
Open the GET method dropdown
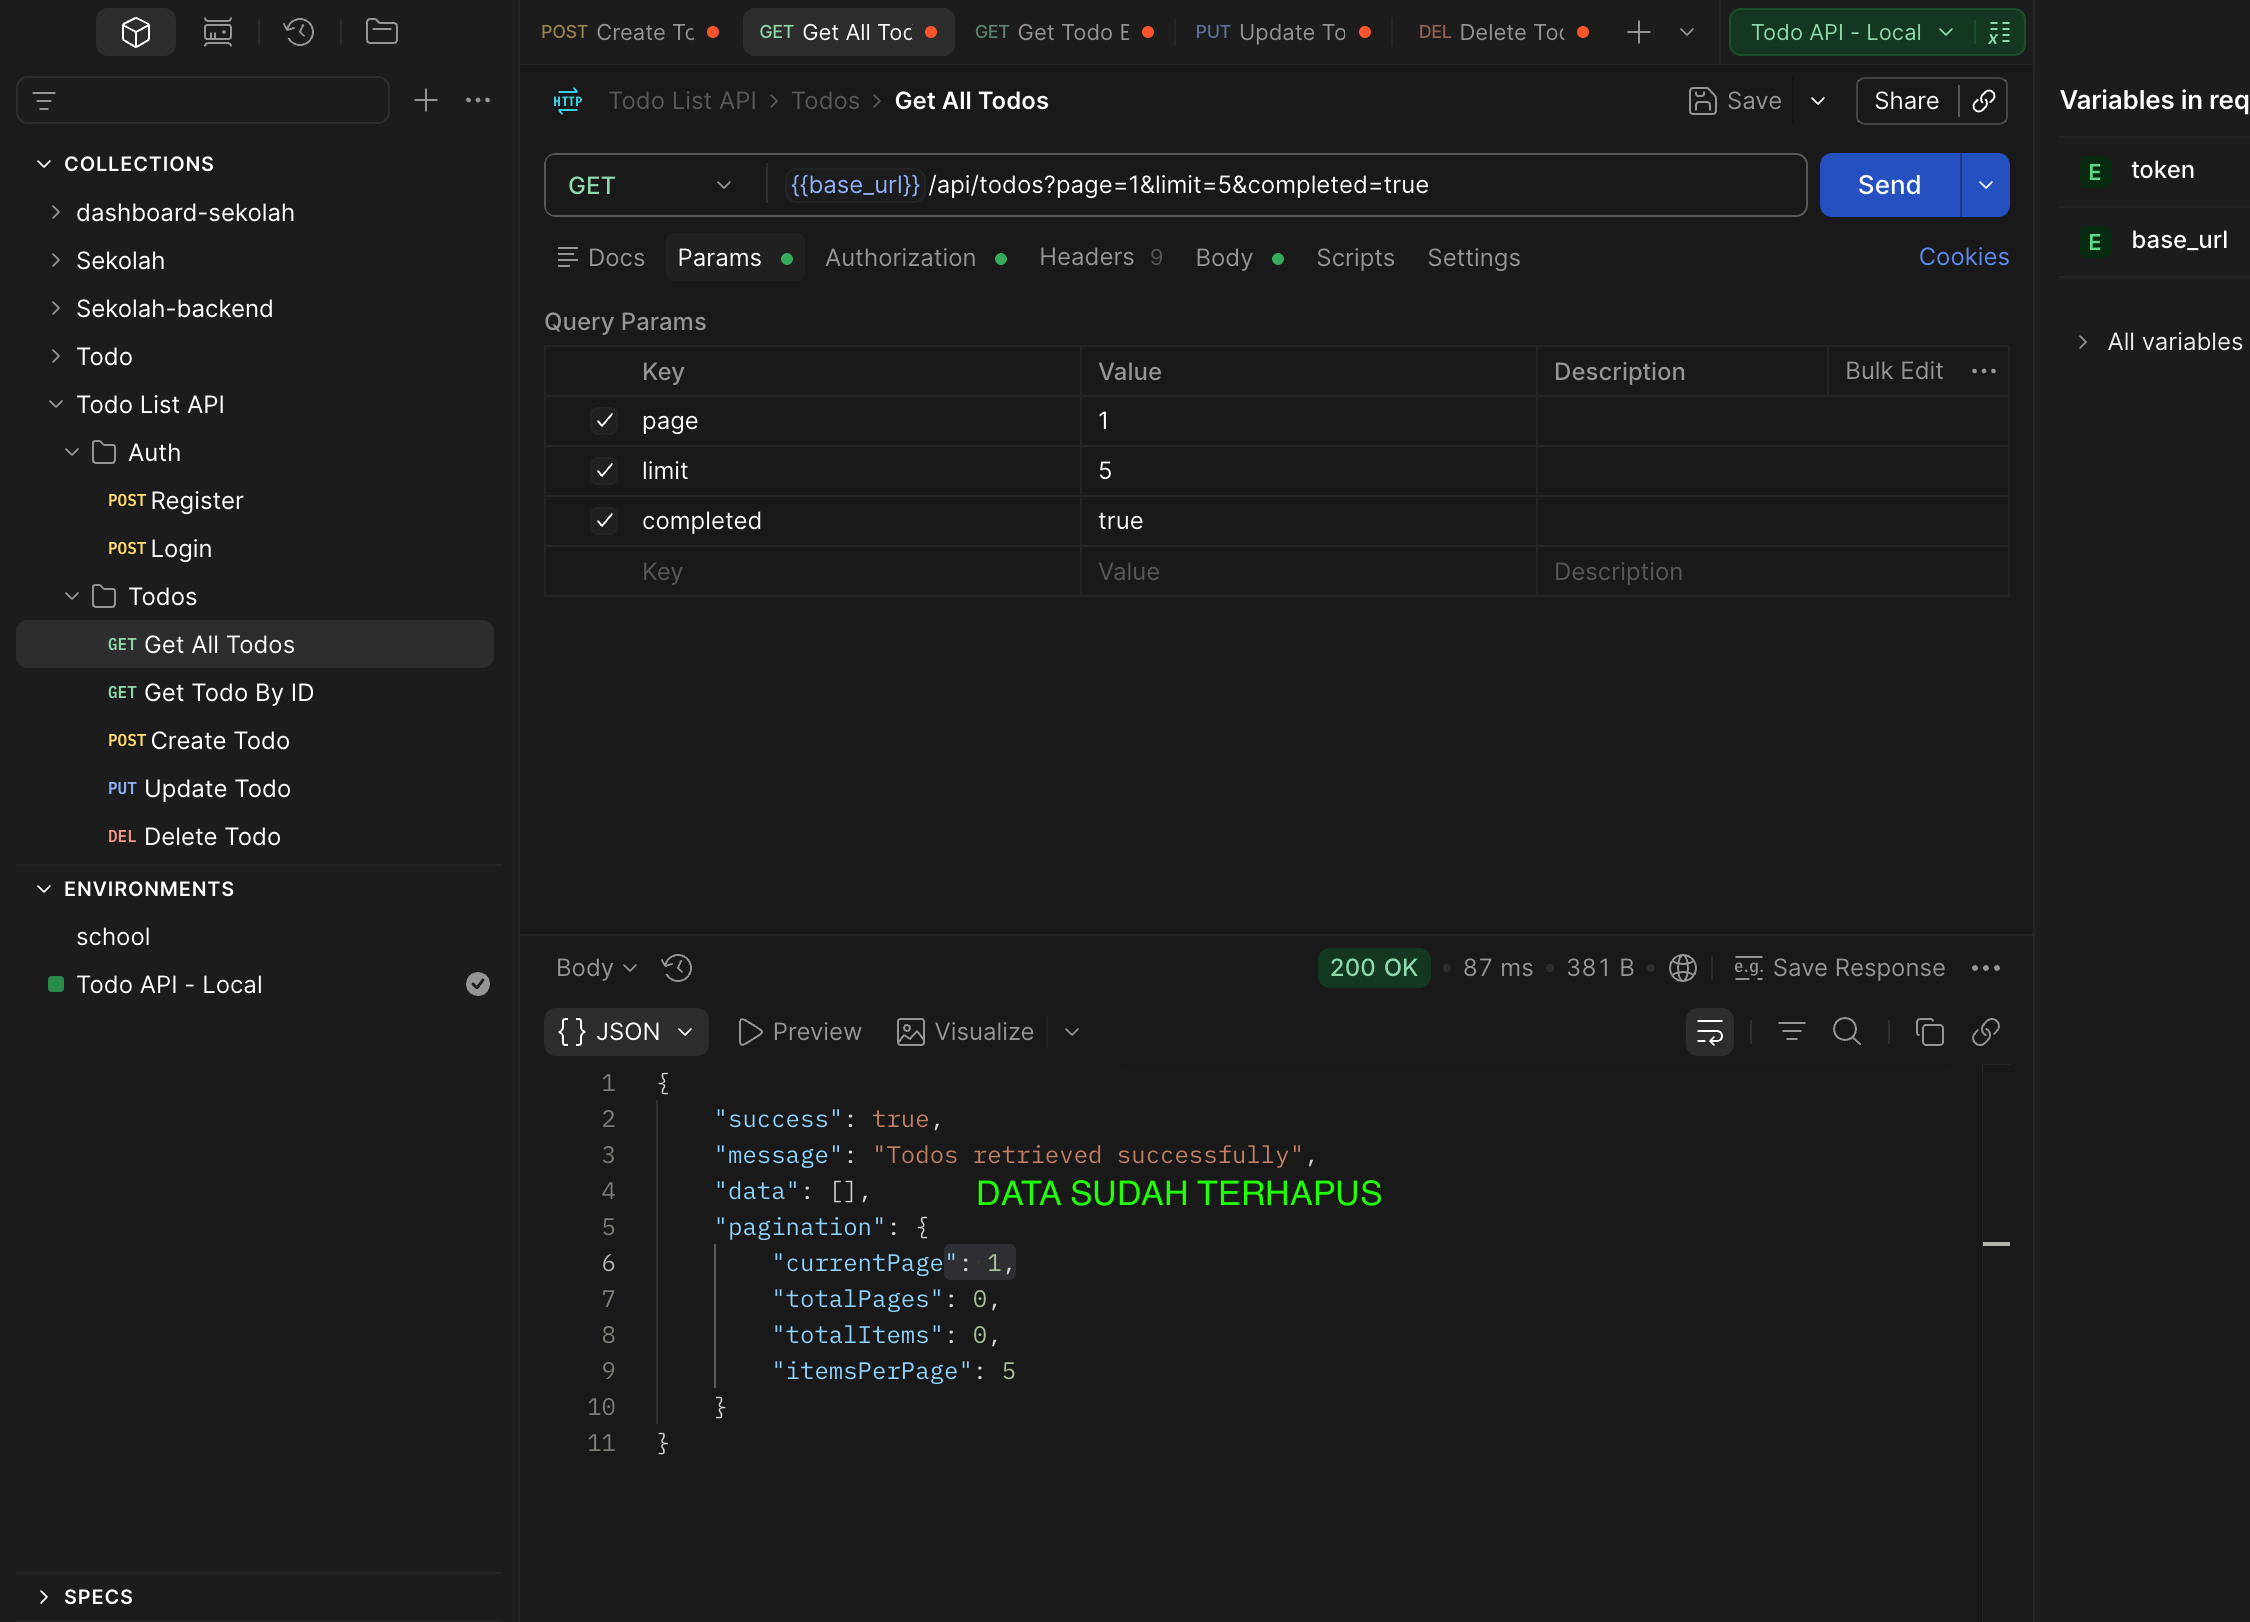pyautogui.click(x=650, y=186)
